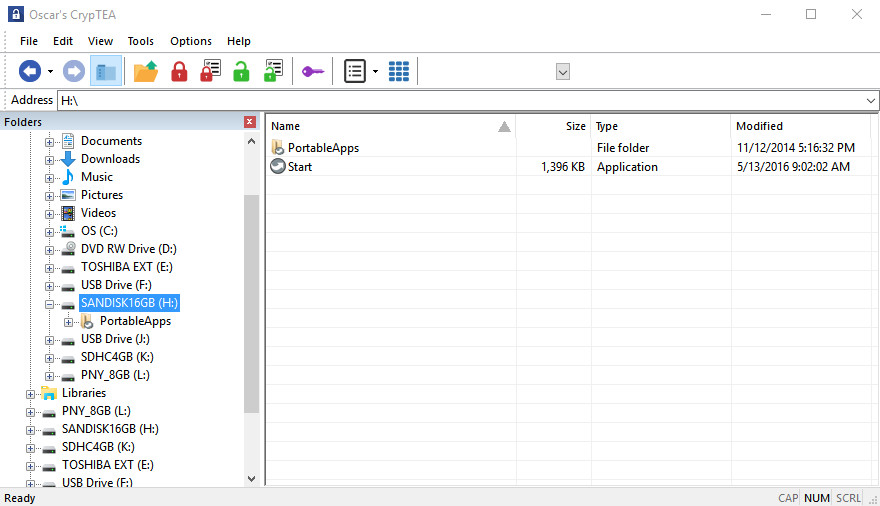Screen dimensions: 880x506
Task: Select highlighted SANDISK16GB (H:) drive
Action: [x=130, y=303]
